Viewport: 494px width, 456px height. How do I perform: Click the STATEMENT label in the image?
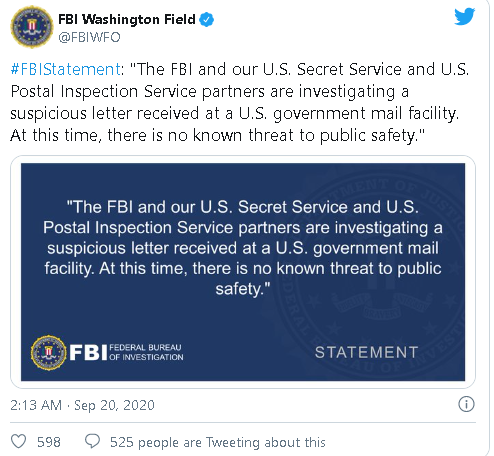tap(366, 352)
